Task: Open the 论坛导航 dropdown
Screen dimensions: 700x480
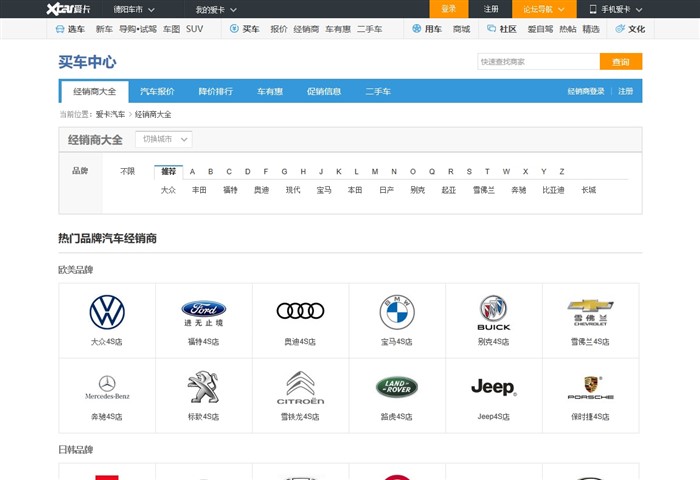Action: coord(544,9)
